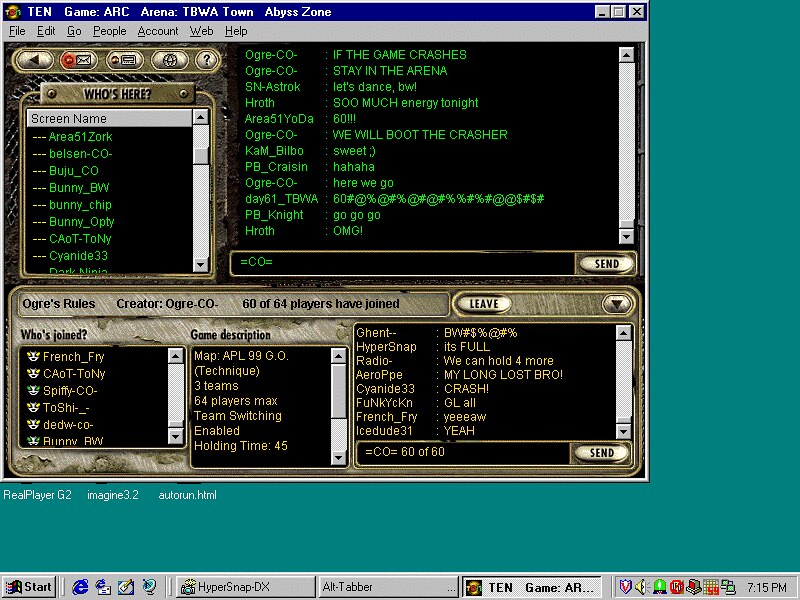Open help with the question mark icon
800x600 pixels.
(x=206, y=60)
